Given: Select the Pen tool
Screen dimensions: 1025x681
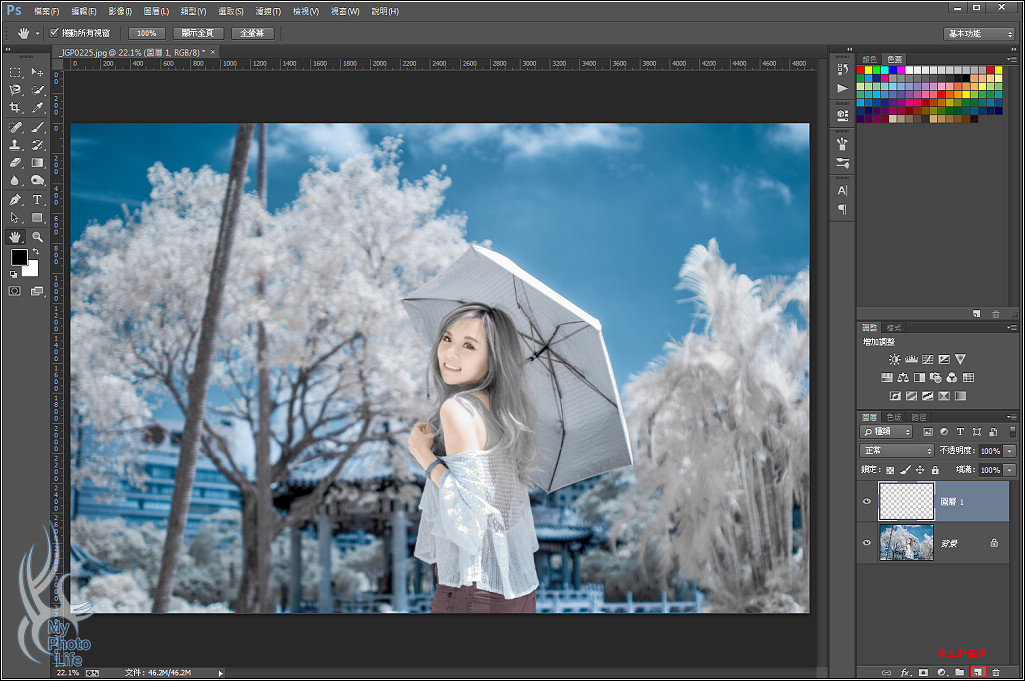Looking at the screenshot, I should pos(15,199).
